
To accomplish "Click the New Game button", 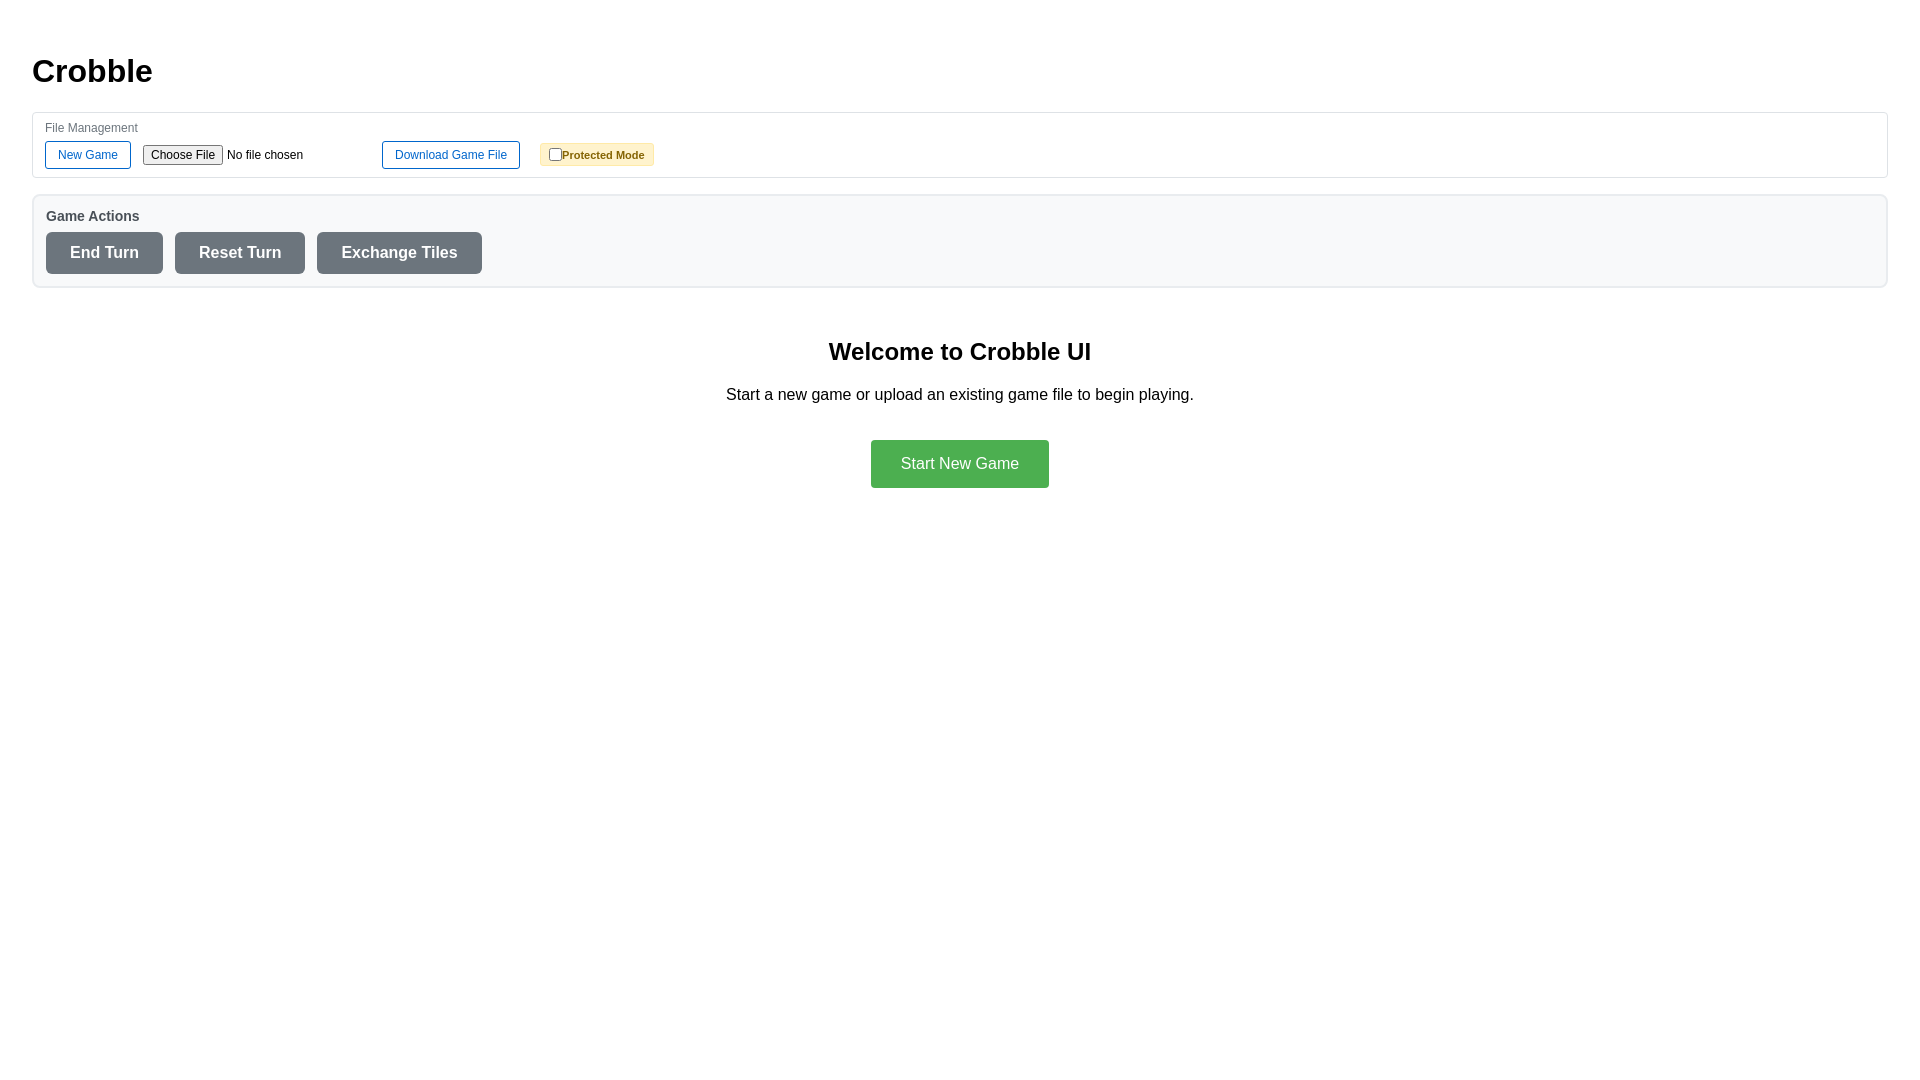I will [88, 155].
